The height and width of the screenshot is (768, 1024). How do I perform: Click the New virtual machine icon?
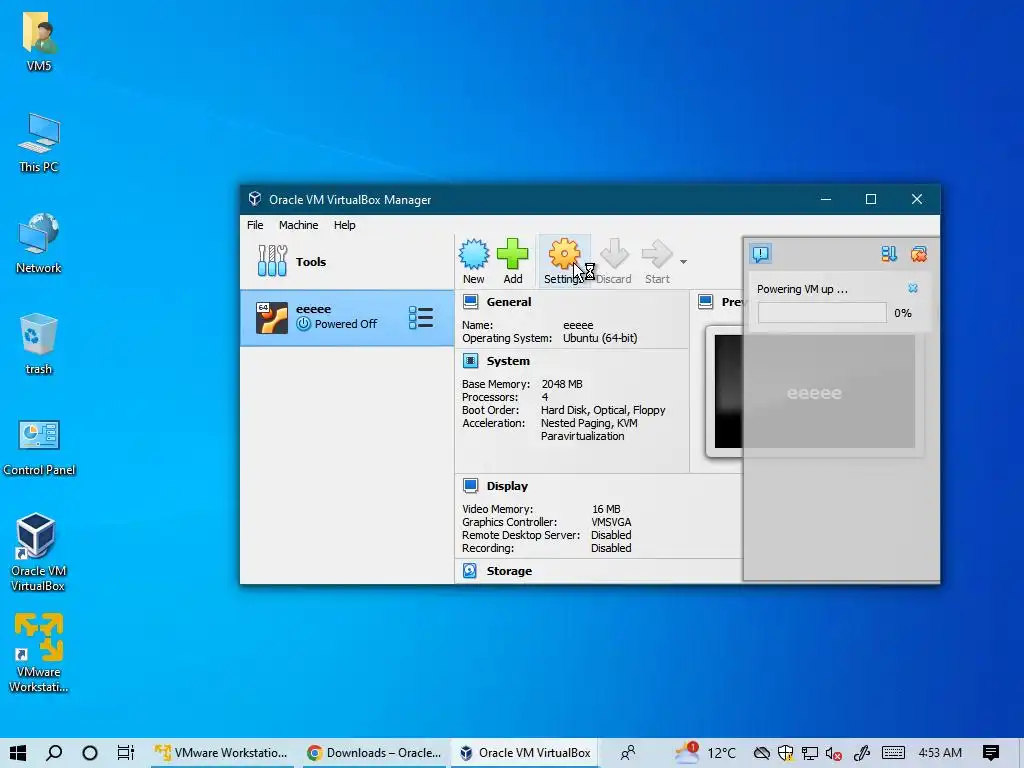coord(473,254)
